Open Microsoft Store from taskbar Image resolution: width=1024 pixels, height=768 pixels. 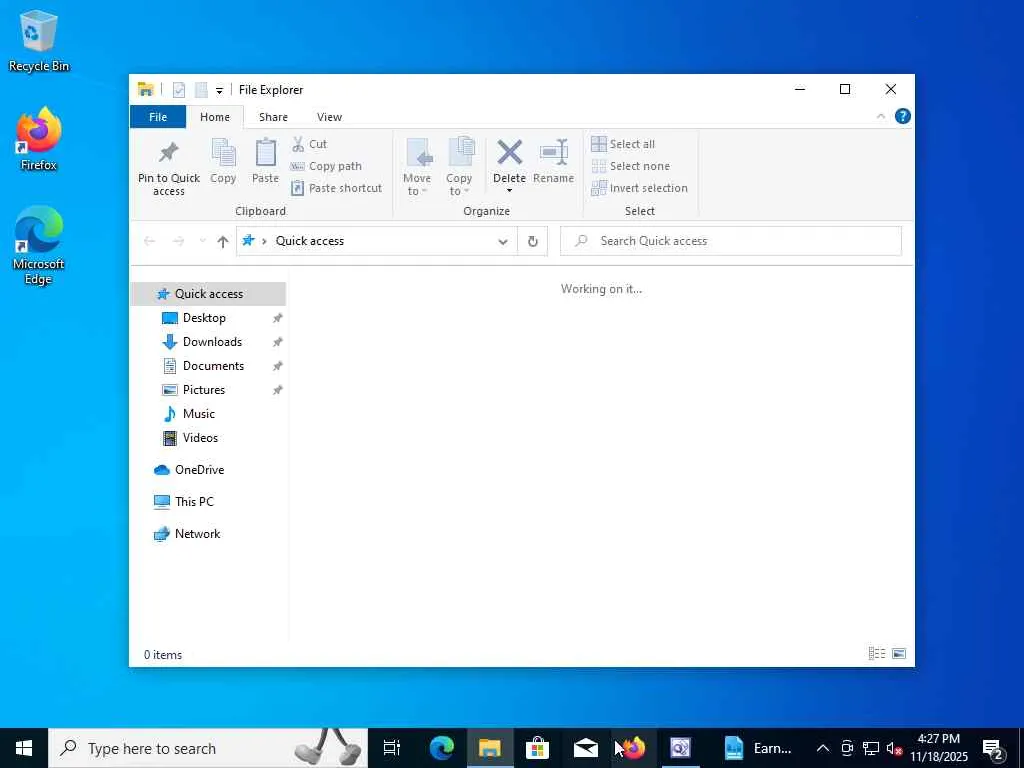[x=537, y=748]
